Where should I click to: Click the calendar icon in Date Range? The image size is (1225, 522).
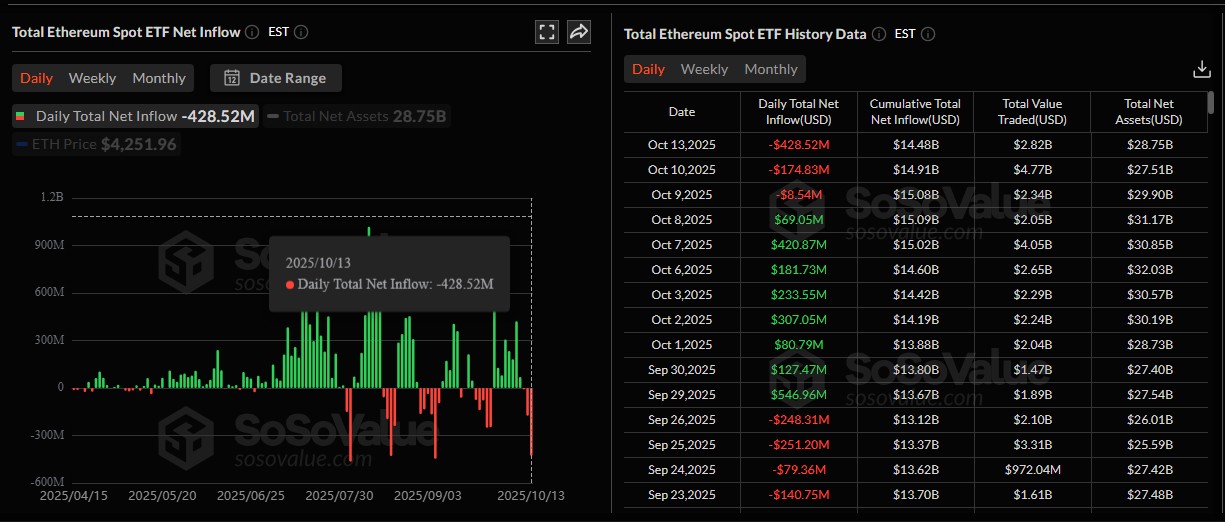tap(231, 78)
